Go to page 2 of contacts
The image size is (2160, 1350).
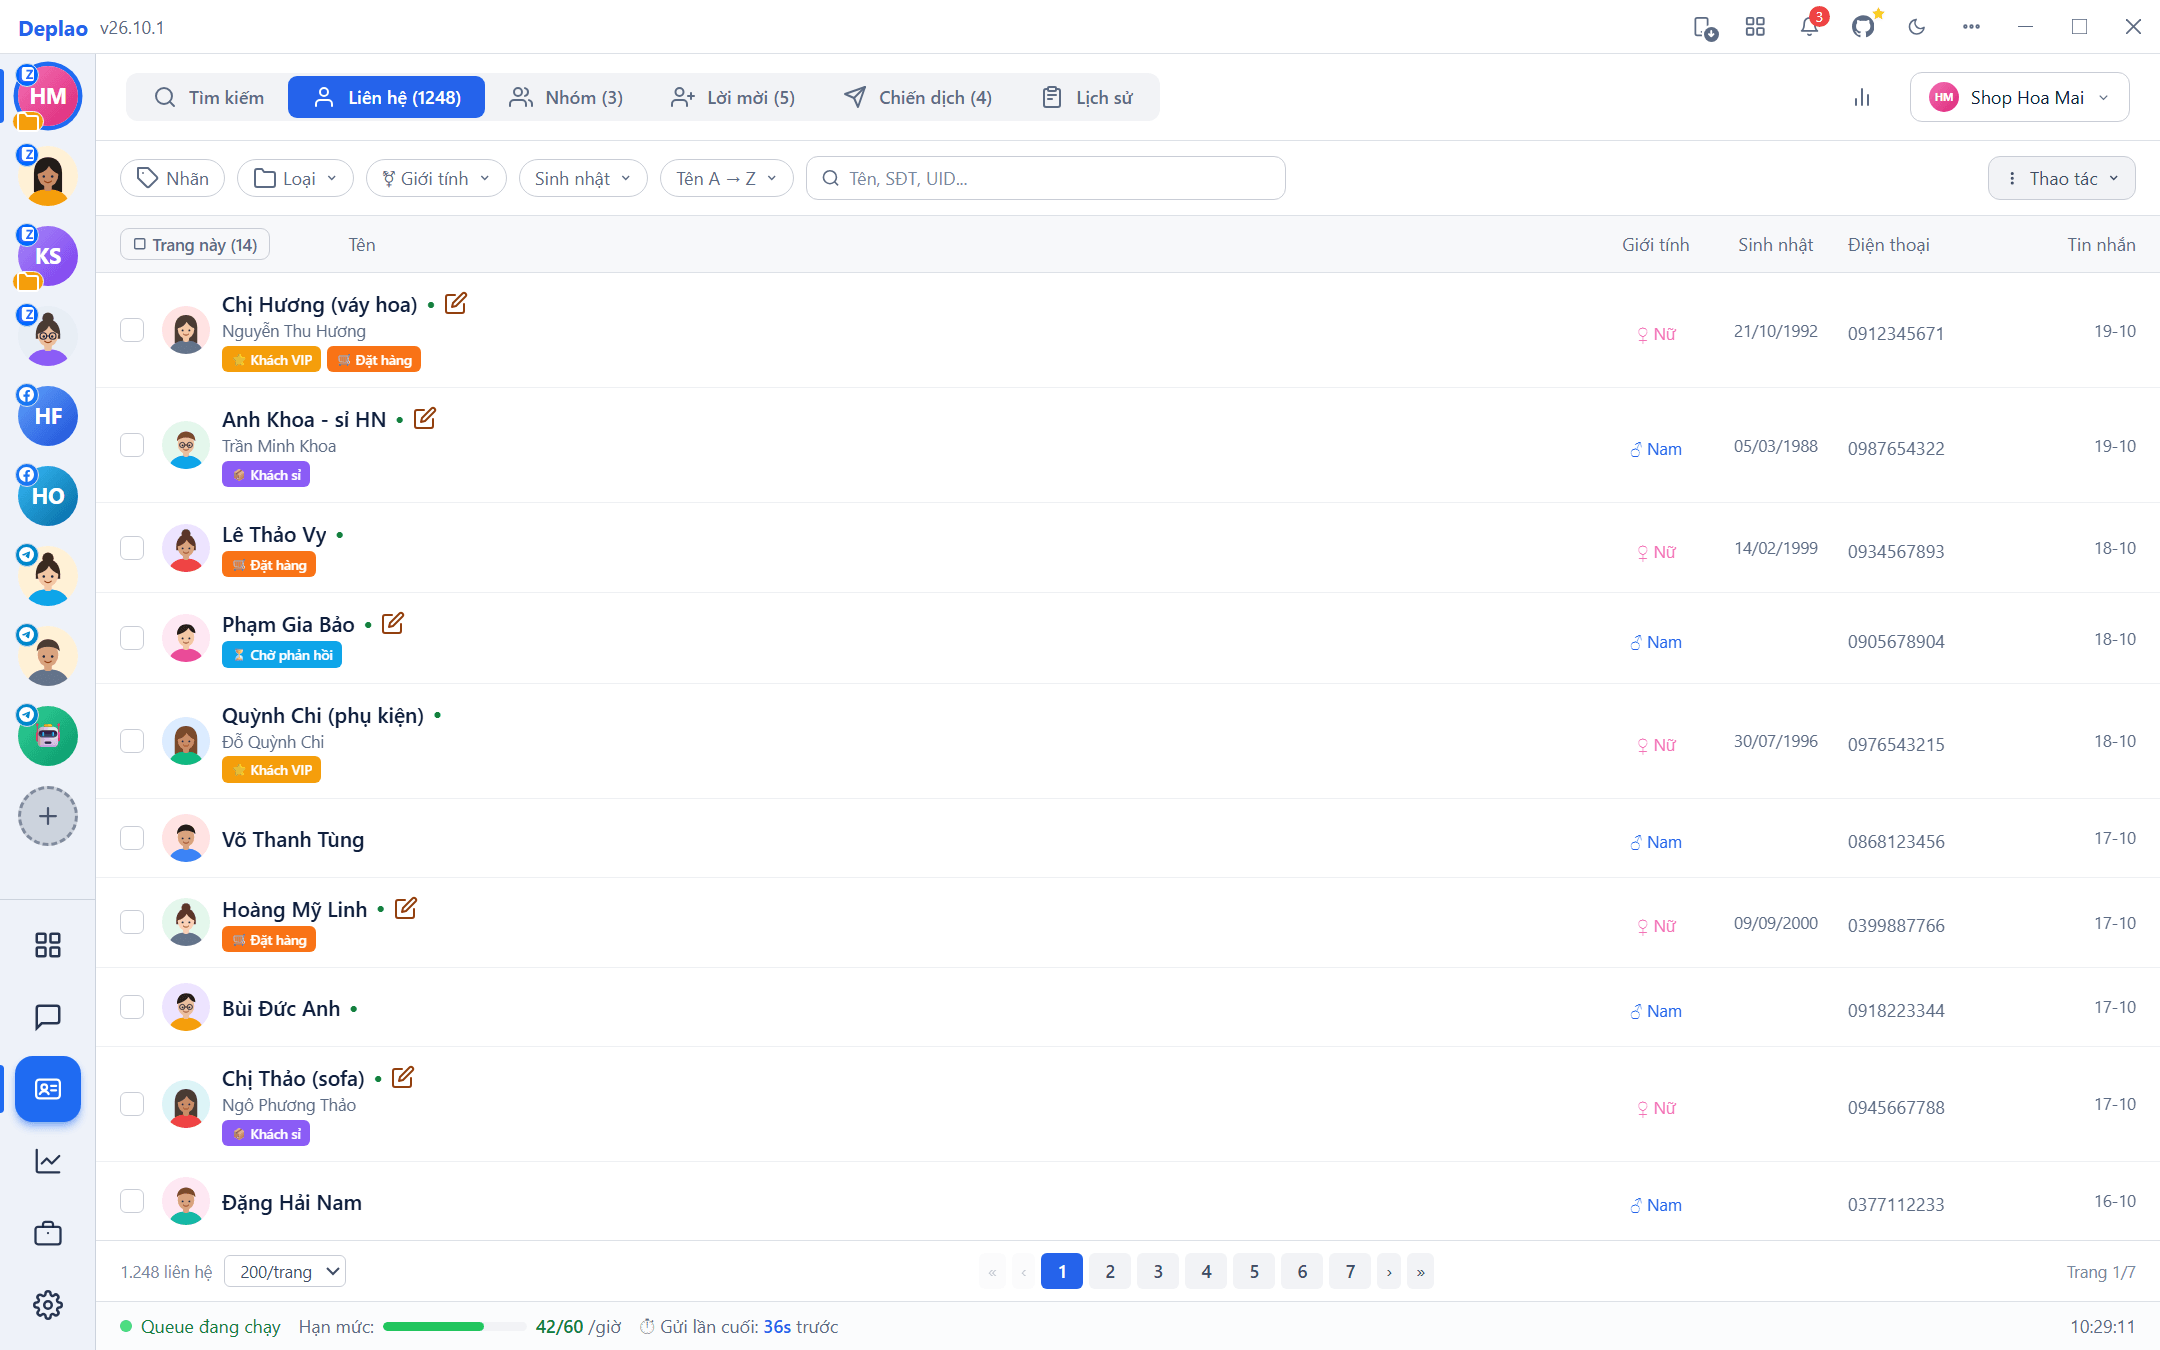(1110, 1272)
